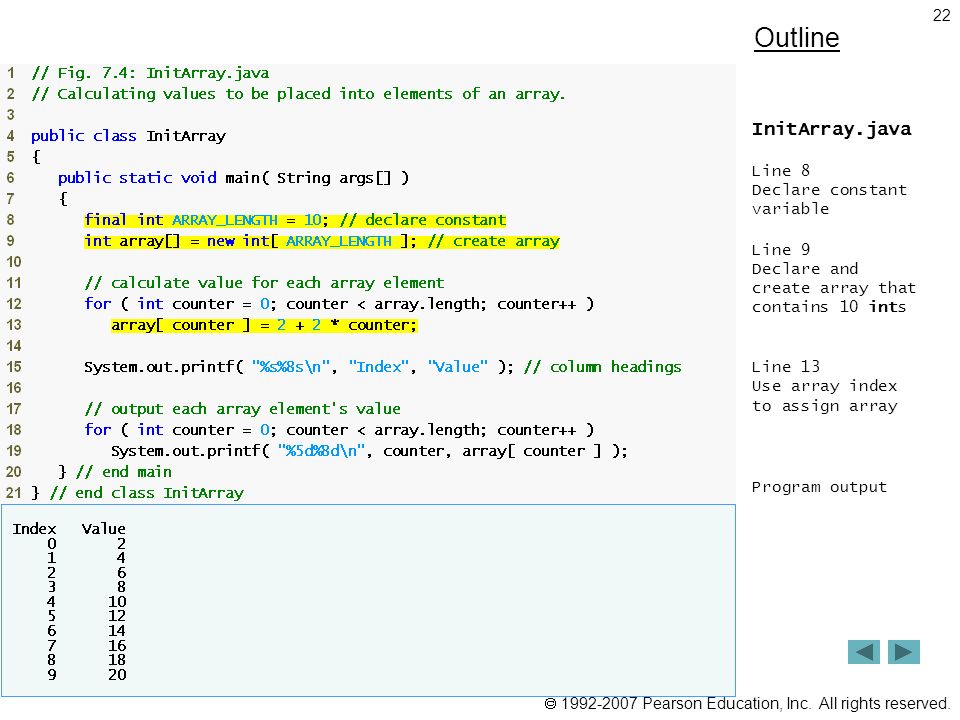The image size is (960, 720).
Task: Click the '// create array' comment
Action: [493, 241]
